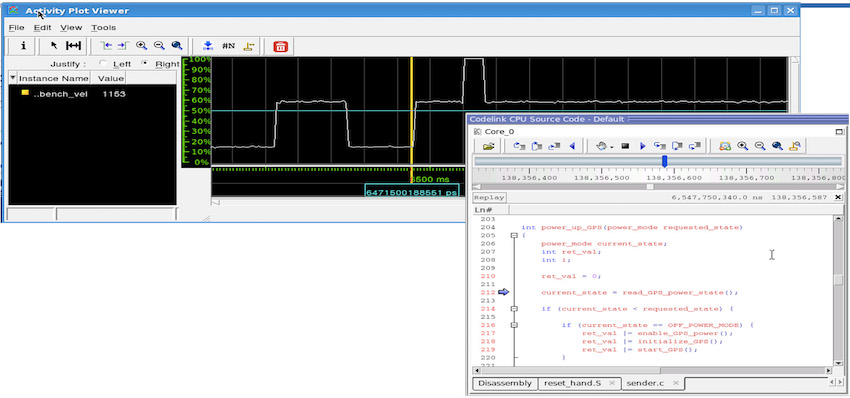850x398 pixels.
Task: Click line 212 current execution arrow
Action: coord(504,292)
